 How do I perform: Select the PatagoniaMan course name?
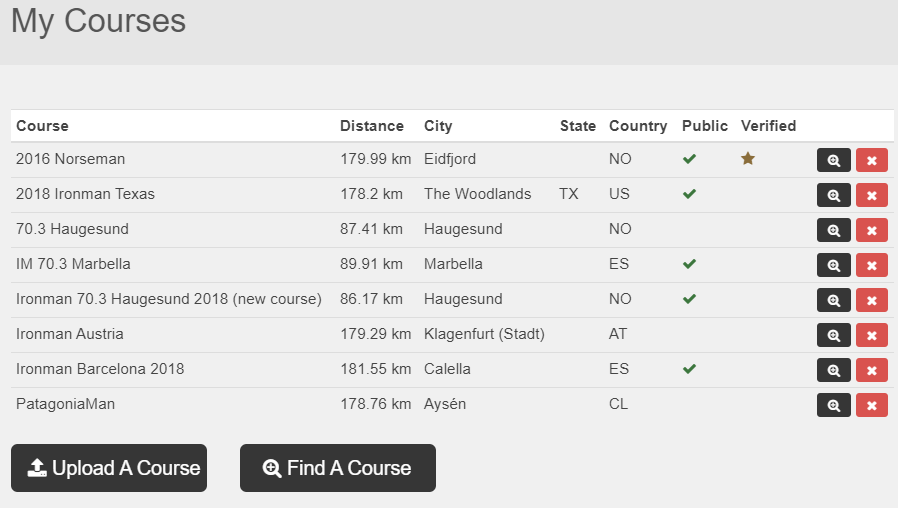click(x=65, y=404)
